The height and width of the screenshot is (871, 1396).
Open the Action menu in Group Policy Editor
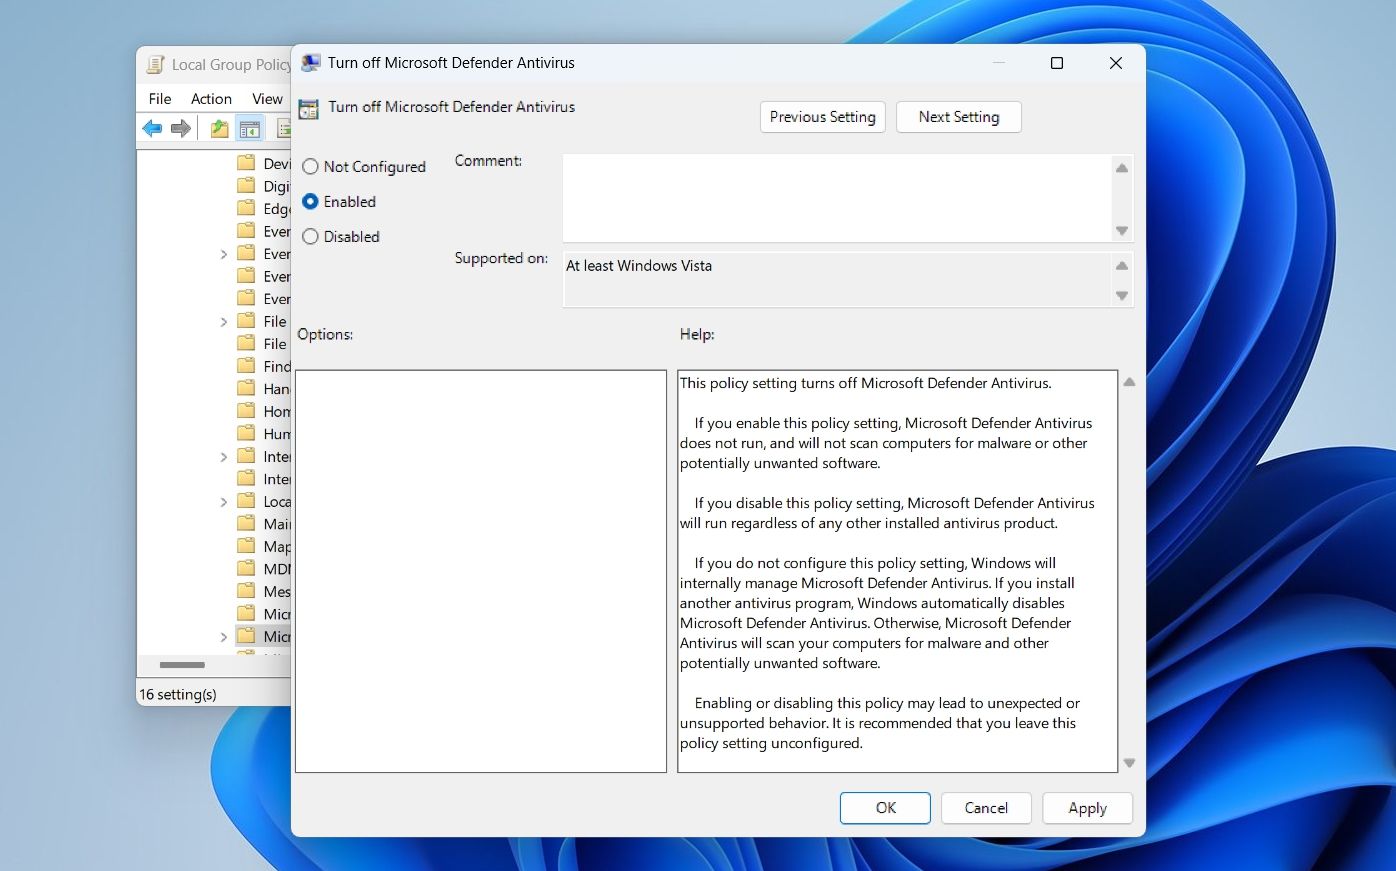211,99
